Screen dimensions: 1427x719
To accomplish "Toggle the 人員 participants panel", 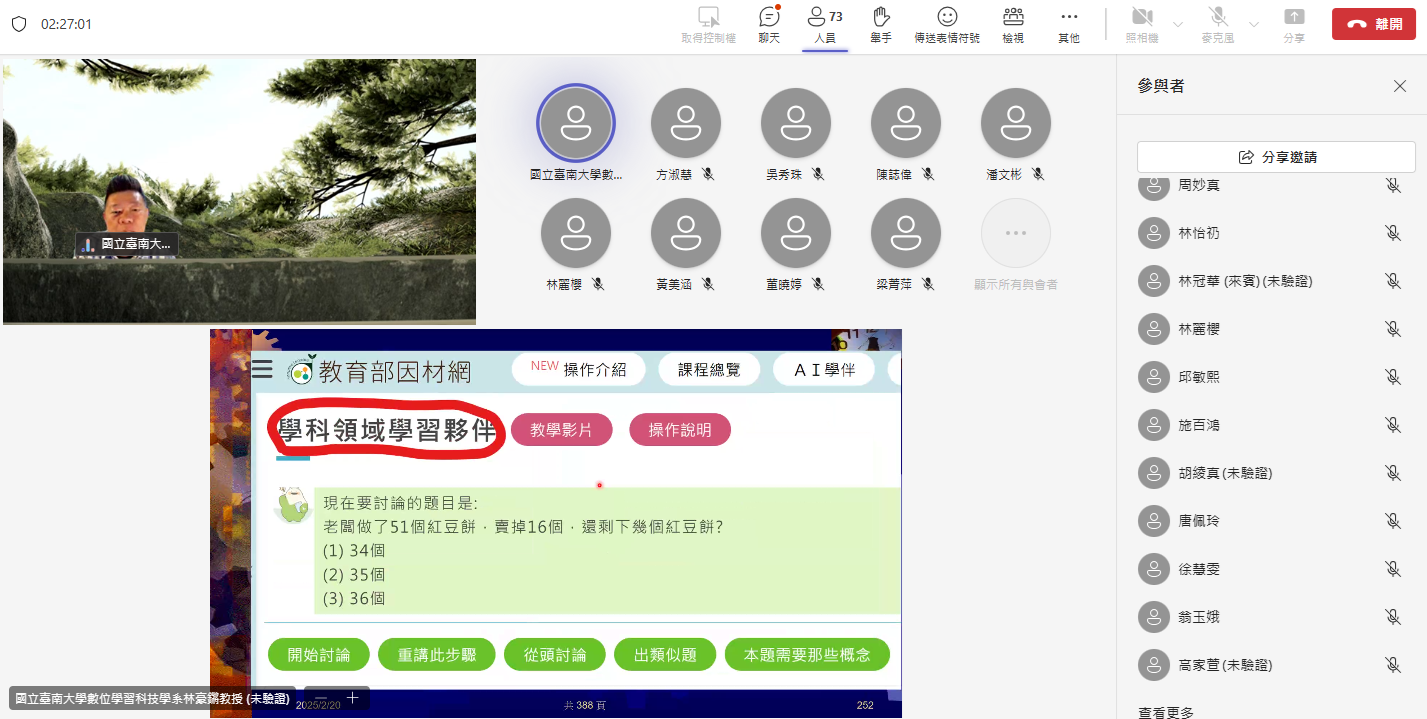I will [825, 25].
